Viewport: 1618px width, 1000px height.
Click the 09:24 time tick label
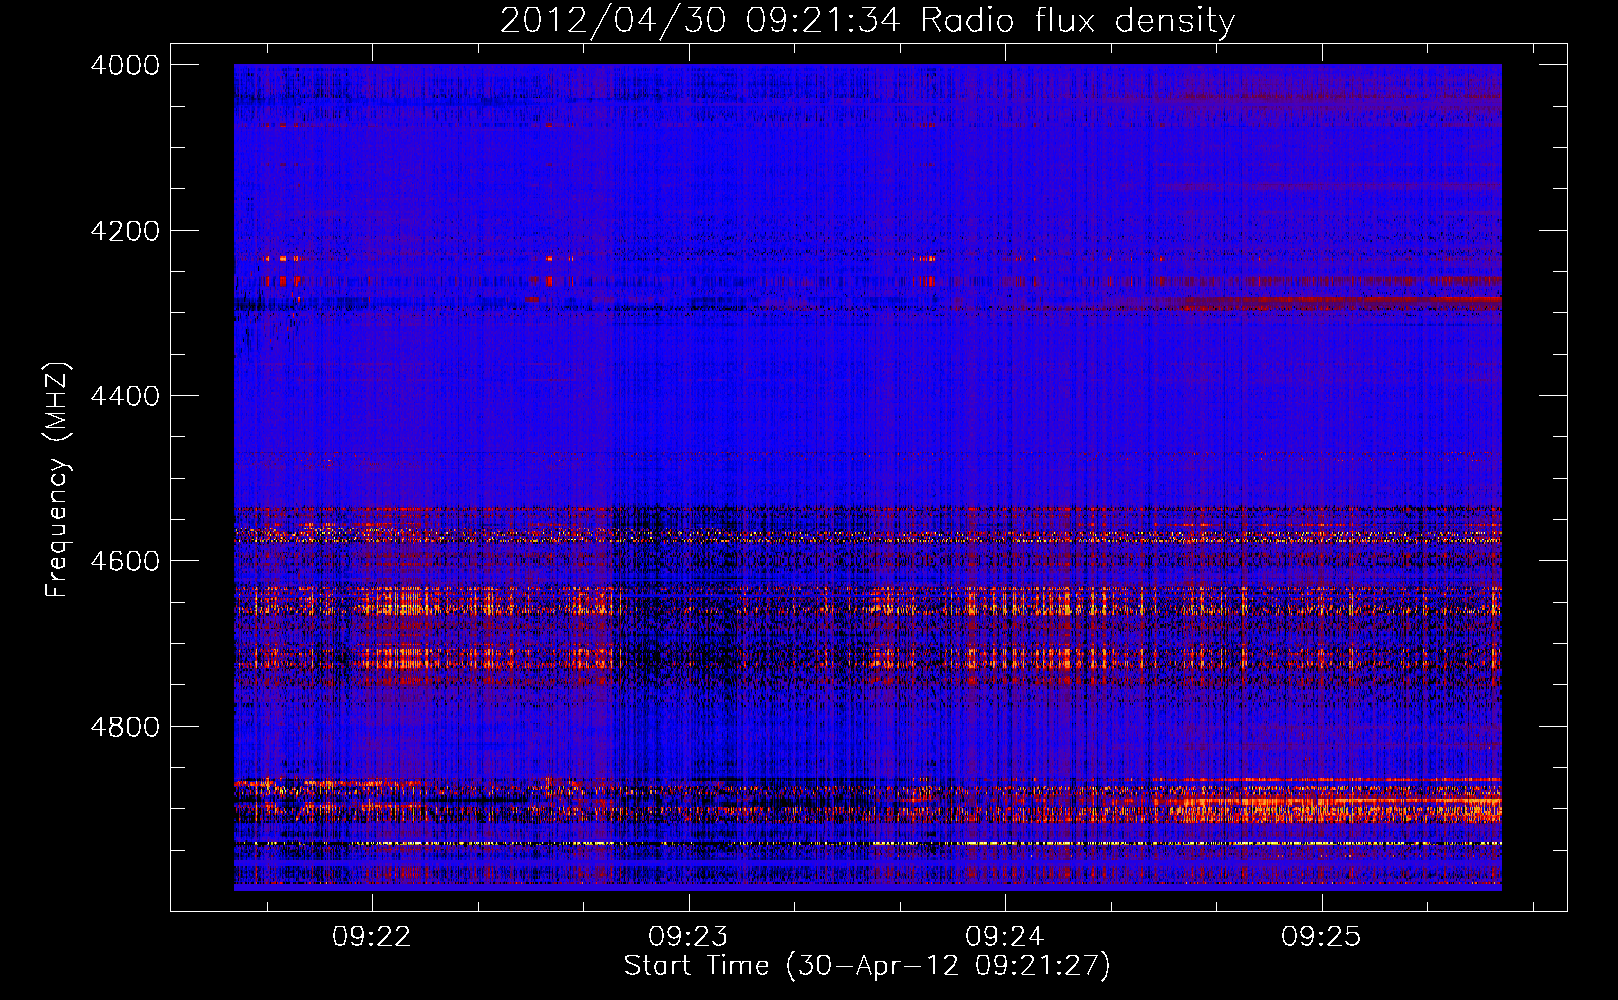pyautogui.click(x=1004, y=937)
